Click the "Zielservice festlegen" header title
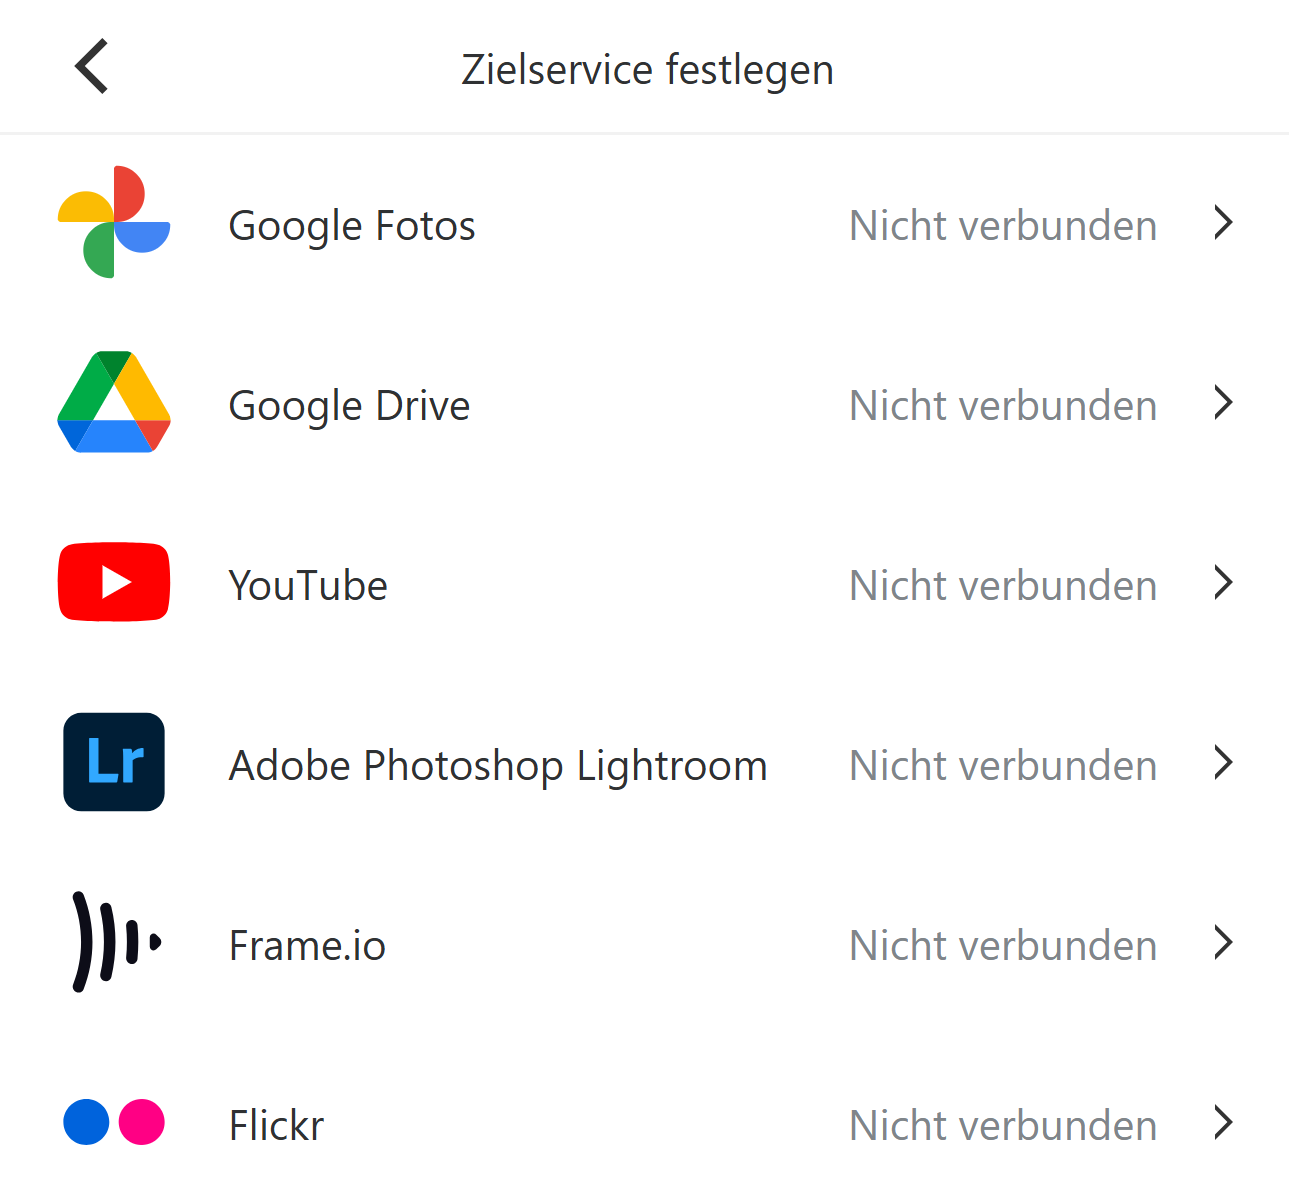The height and width of the screenshot is (1204, 1289). [647, 70]
